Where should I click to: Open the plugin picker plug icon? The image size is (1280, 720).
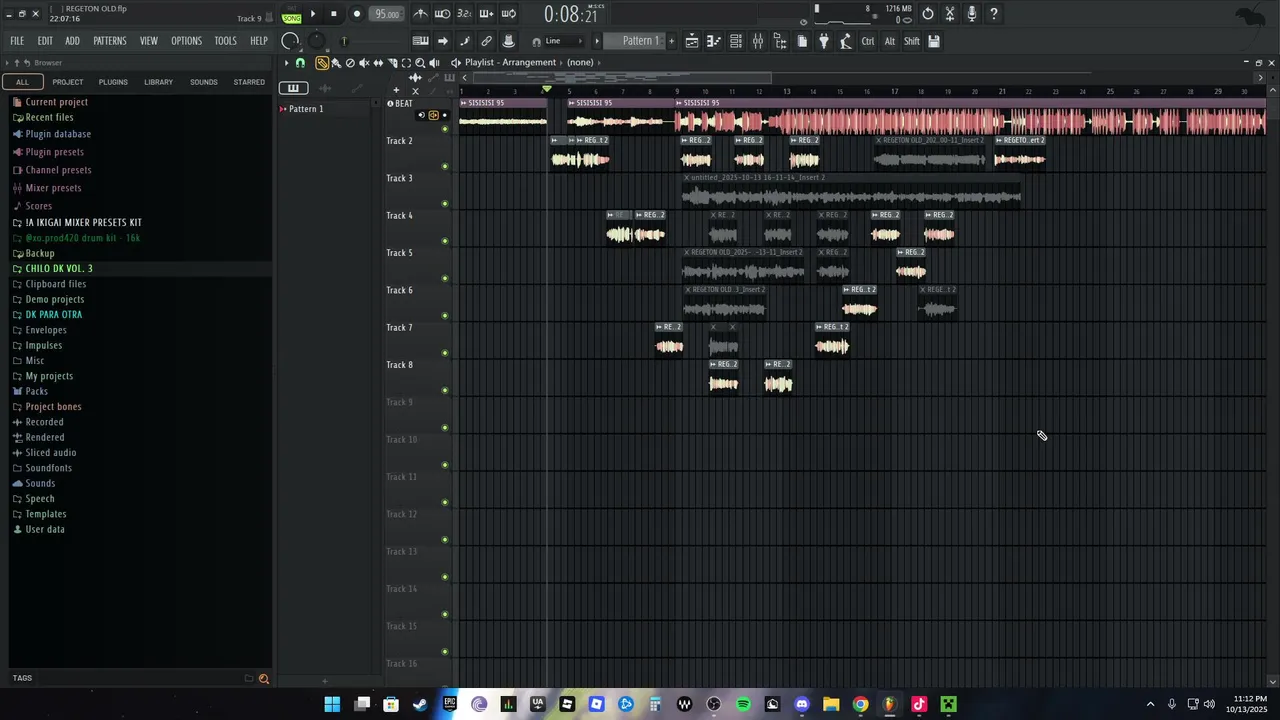click(x=824, y=41)
